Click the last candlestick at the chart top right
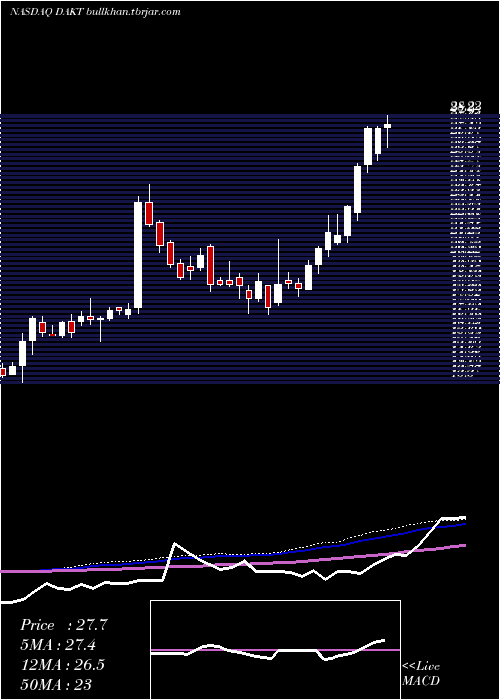This screenshot has height=700, width=500. (388, 131)
